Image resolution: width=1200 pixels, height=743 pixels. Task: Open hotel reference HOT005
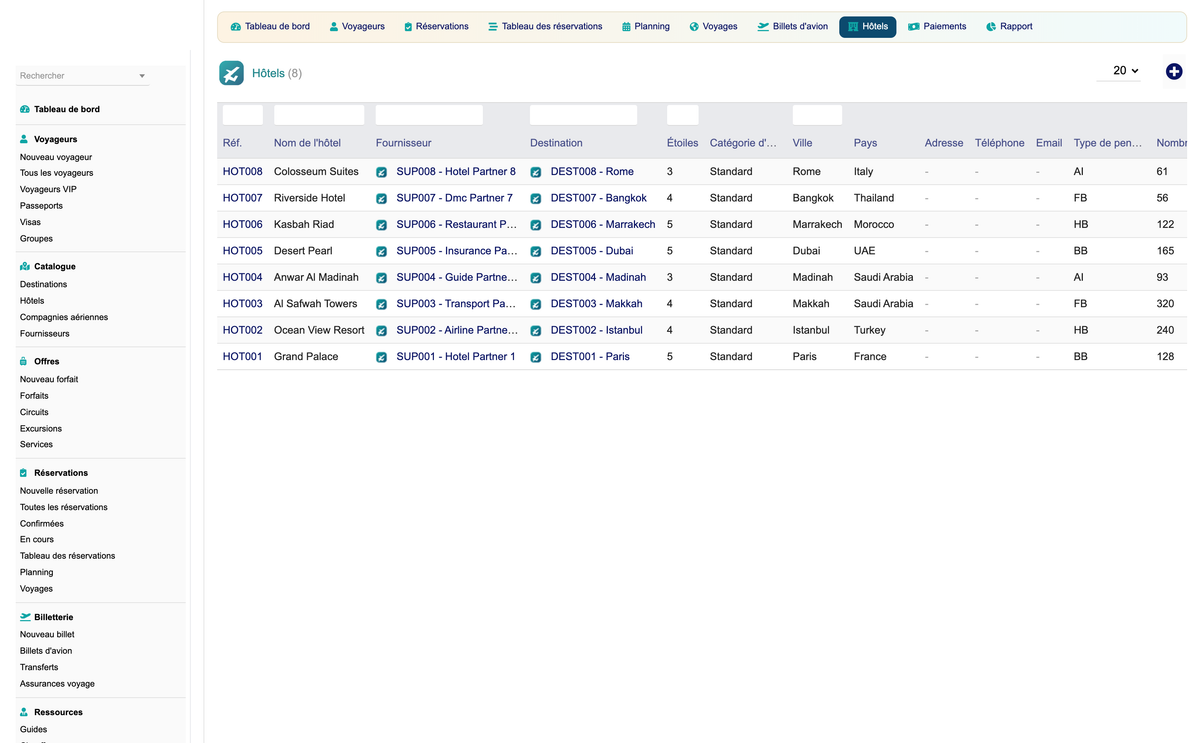tap(243, 251)
